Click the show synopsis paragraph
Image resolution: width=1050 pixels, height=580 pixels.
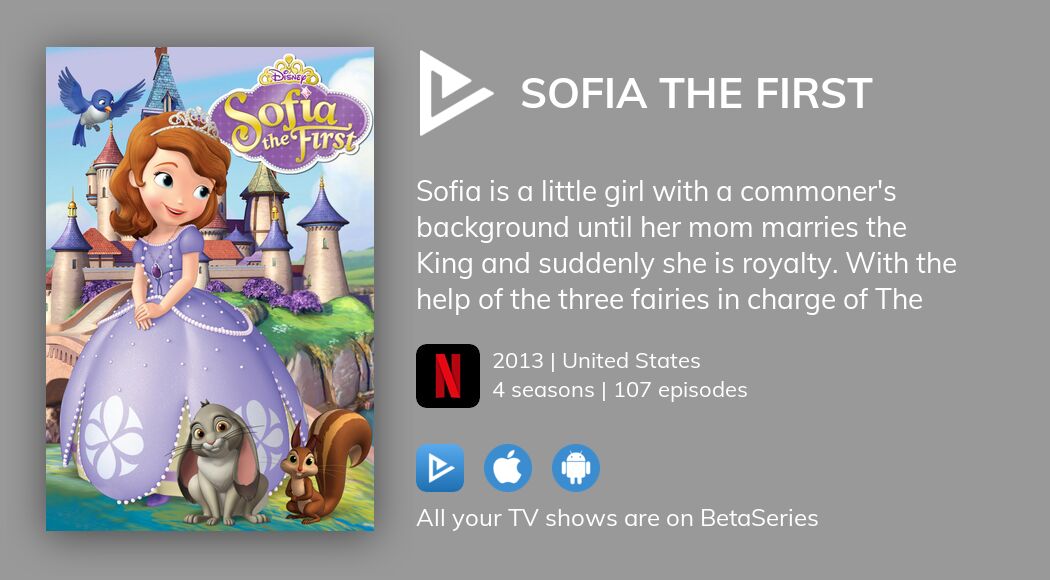click(686, 245)
